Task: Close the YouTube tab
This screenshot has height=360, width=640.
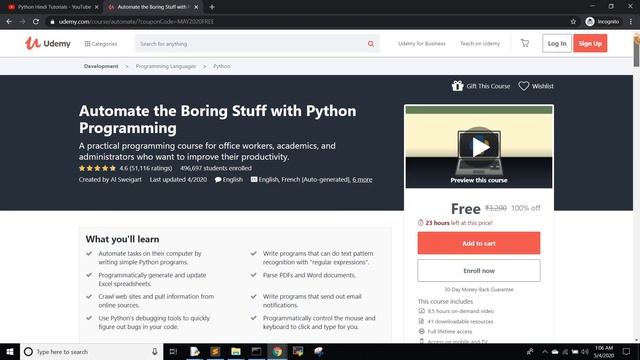Action: pos(96,7)
